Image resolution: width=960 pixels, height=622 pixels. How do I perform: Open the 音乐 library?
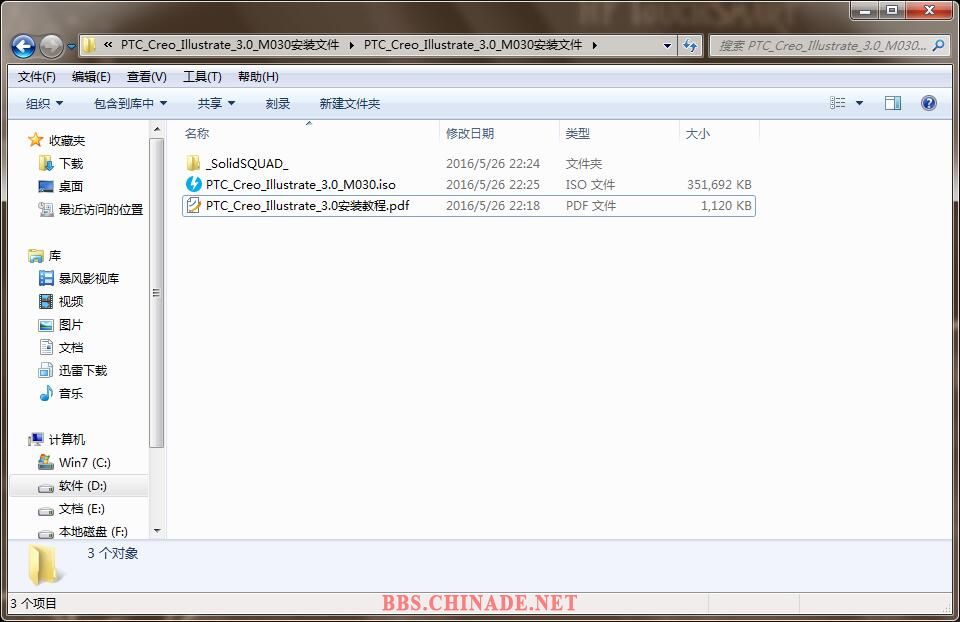click(x=71, y=393)
